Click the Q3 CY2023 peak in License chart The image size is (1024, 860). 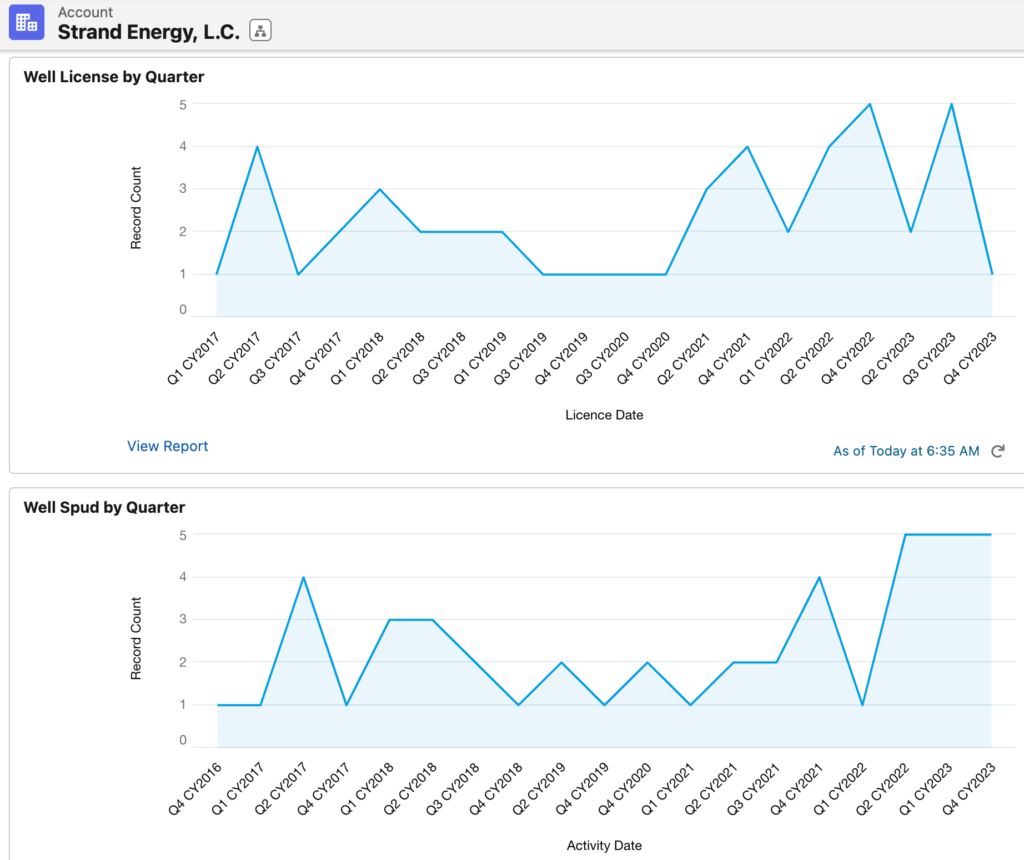949,103
